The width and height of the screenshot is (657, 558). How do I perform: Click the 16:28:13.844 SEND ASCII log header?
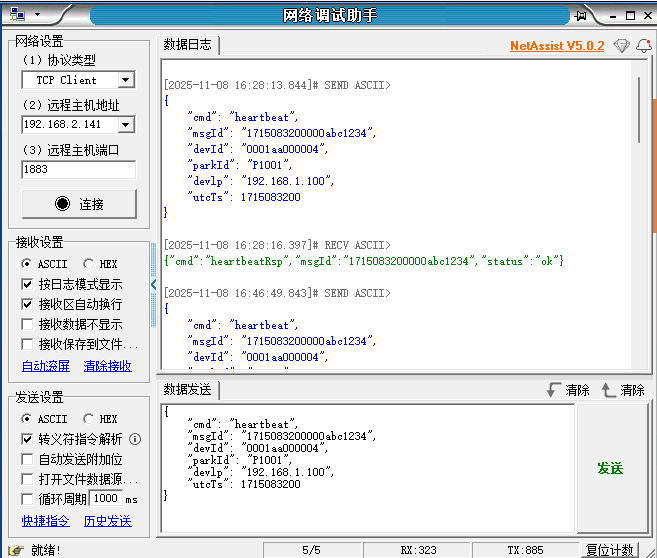click(x=277, y=85)
